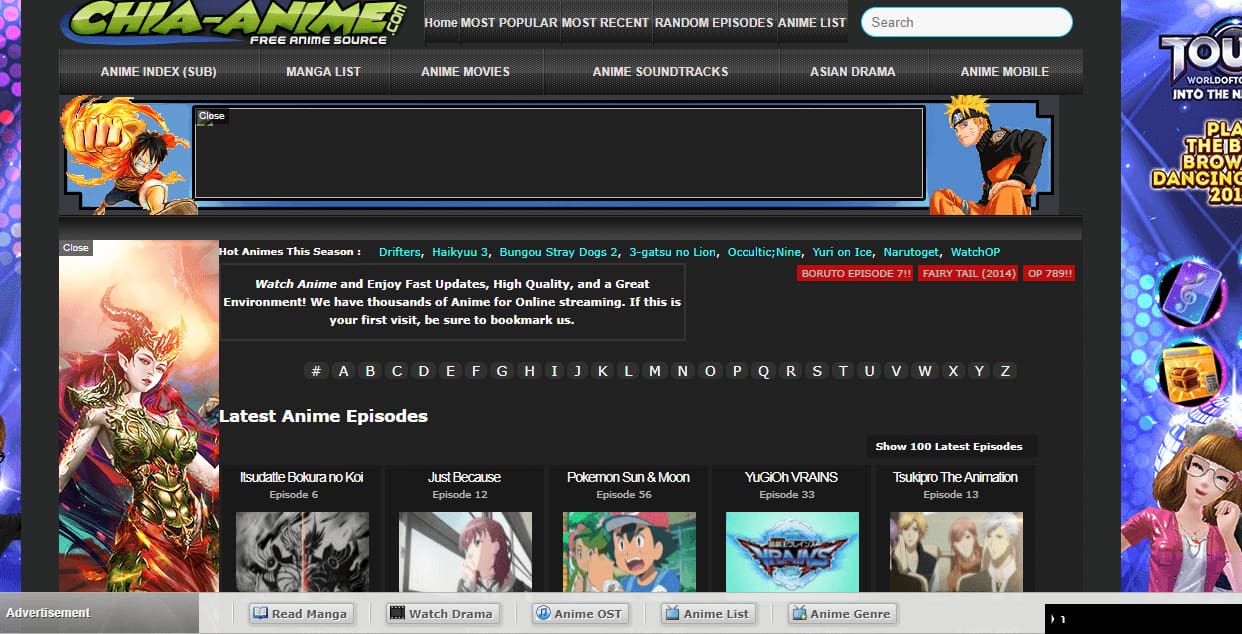
Task: Click the Chia-Anime site logo
Action: 235,22
